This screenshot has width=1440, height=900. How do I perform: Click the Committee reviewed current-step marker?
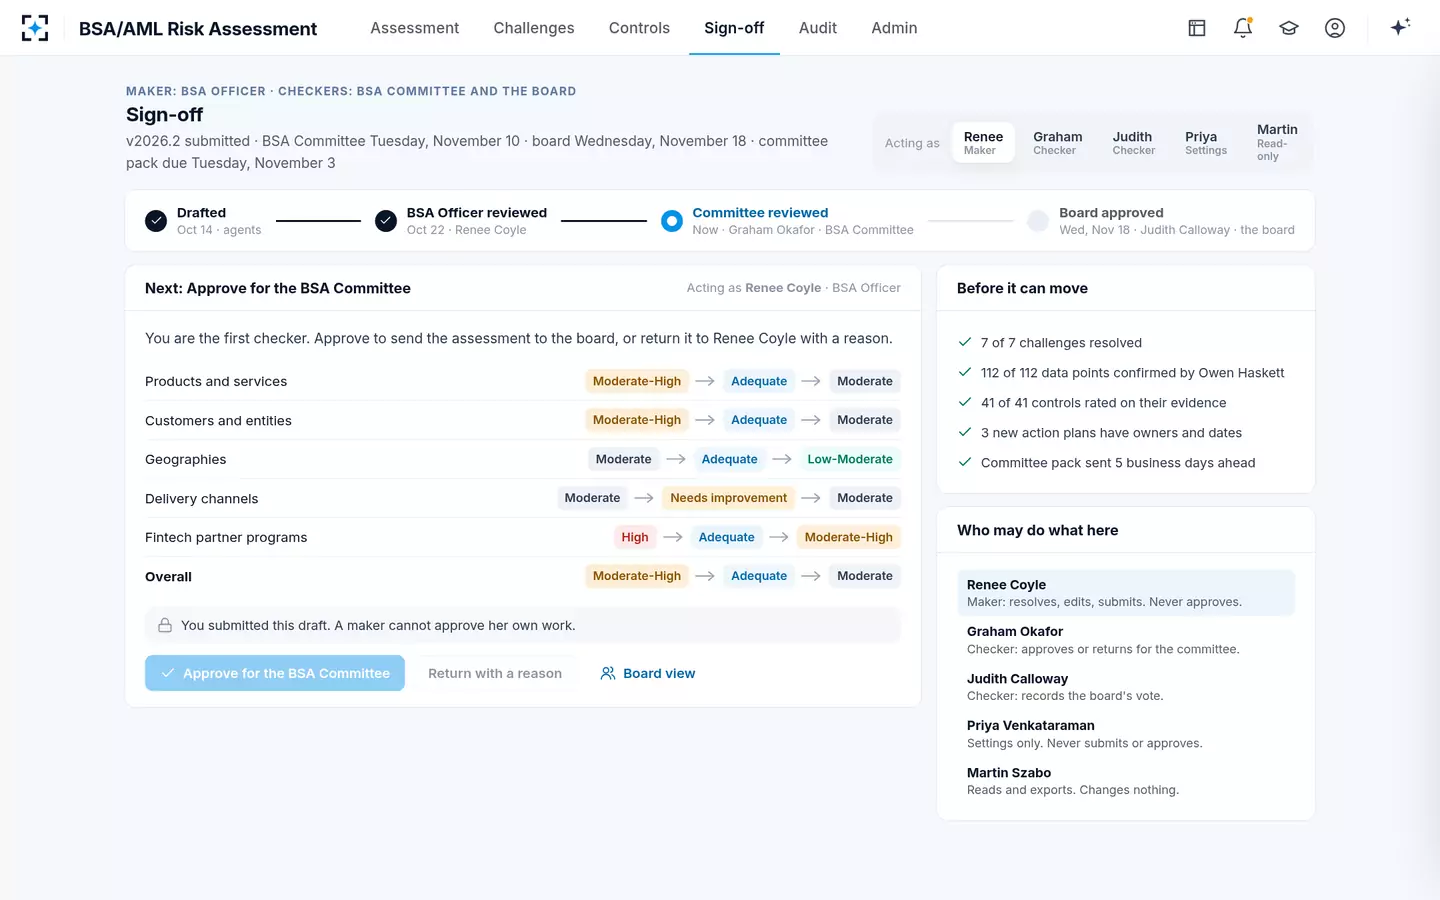pos(672,221)
